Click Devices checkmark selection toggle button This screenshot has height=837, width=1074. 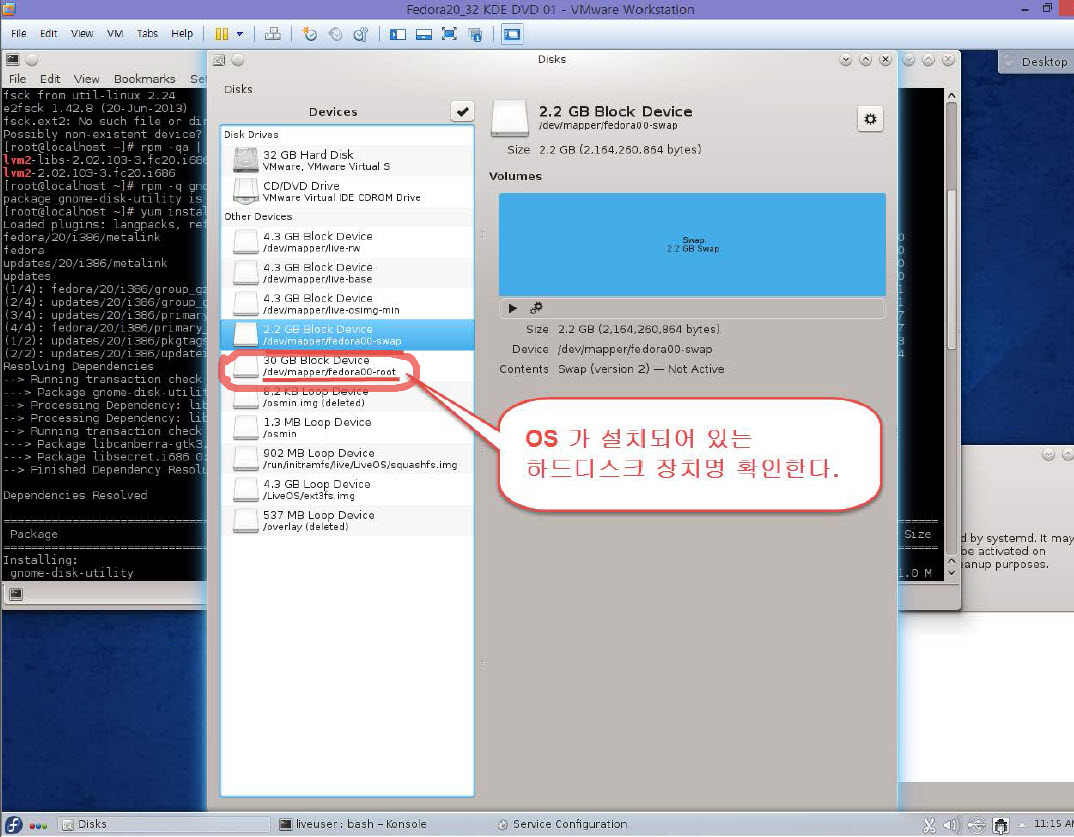[x=462, y=112]
